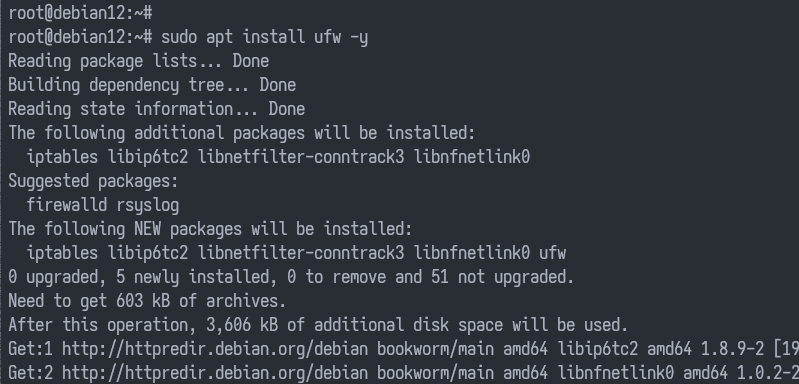Click the 'Suggested packages:' heading
This screenshot has width=799, height=384.
click(x=93, y=181)
